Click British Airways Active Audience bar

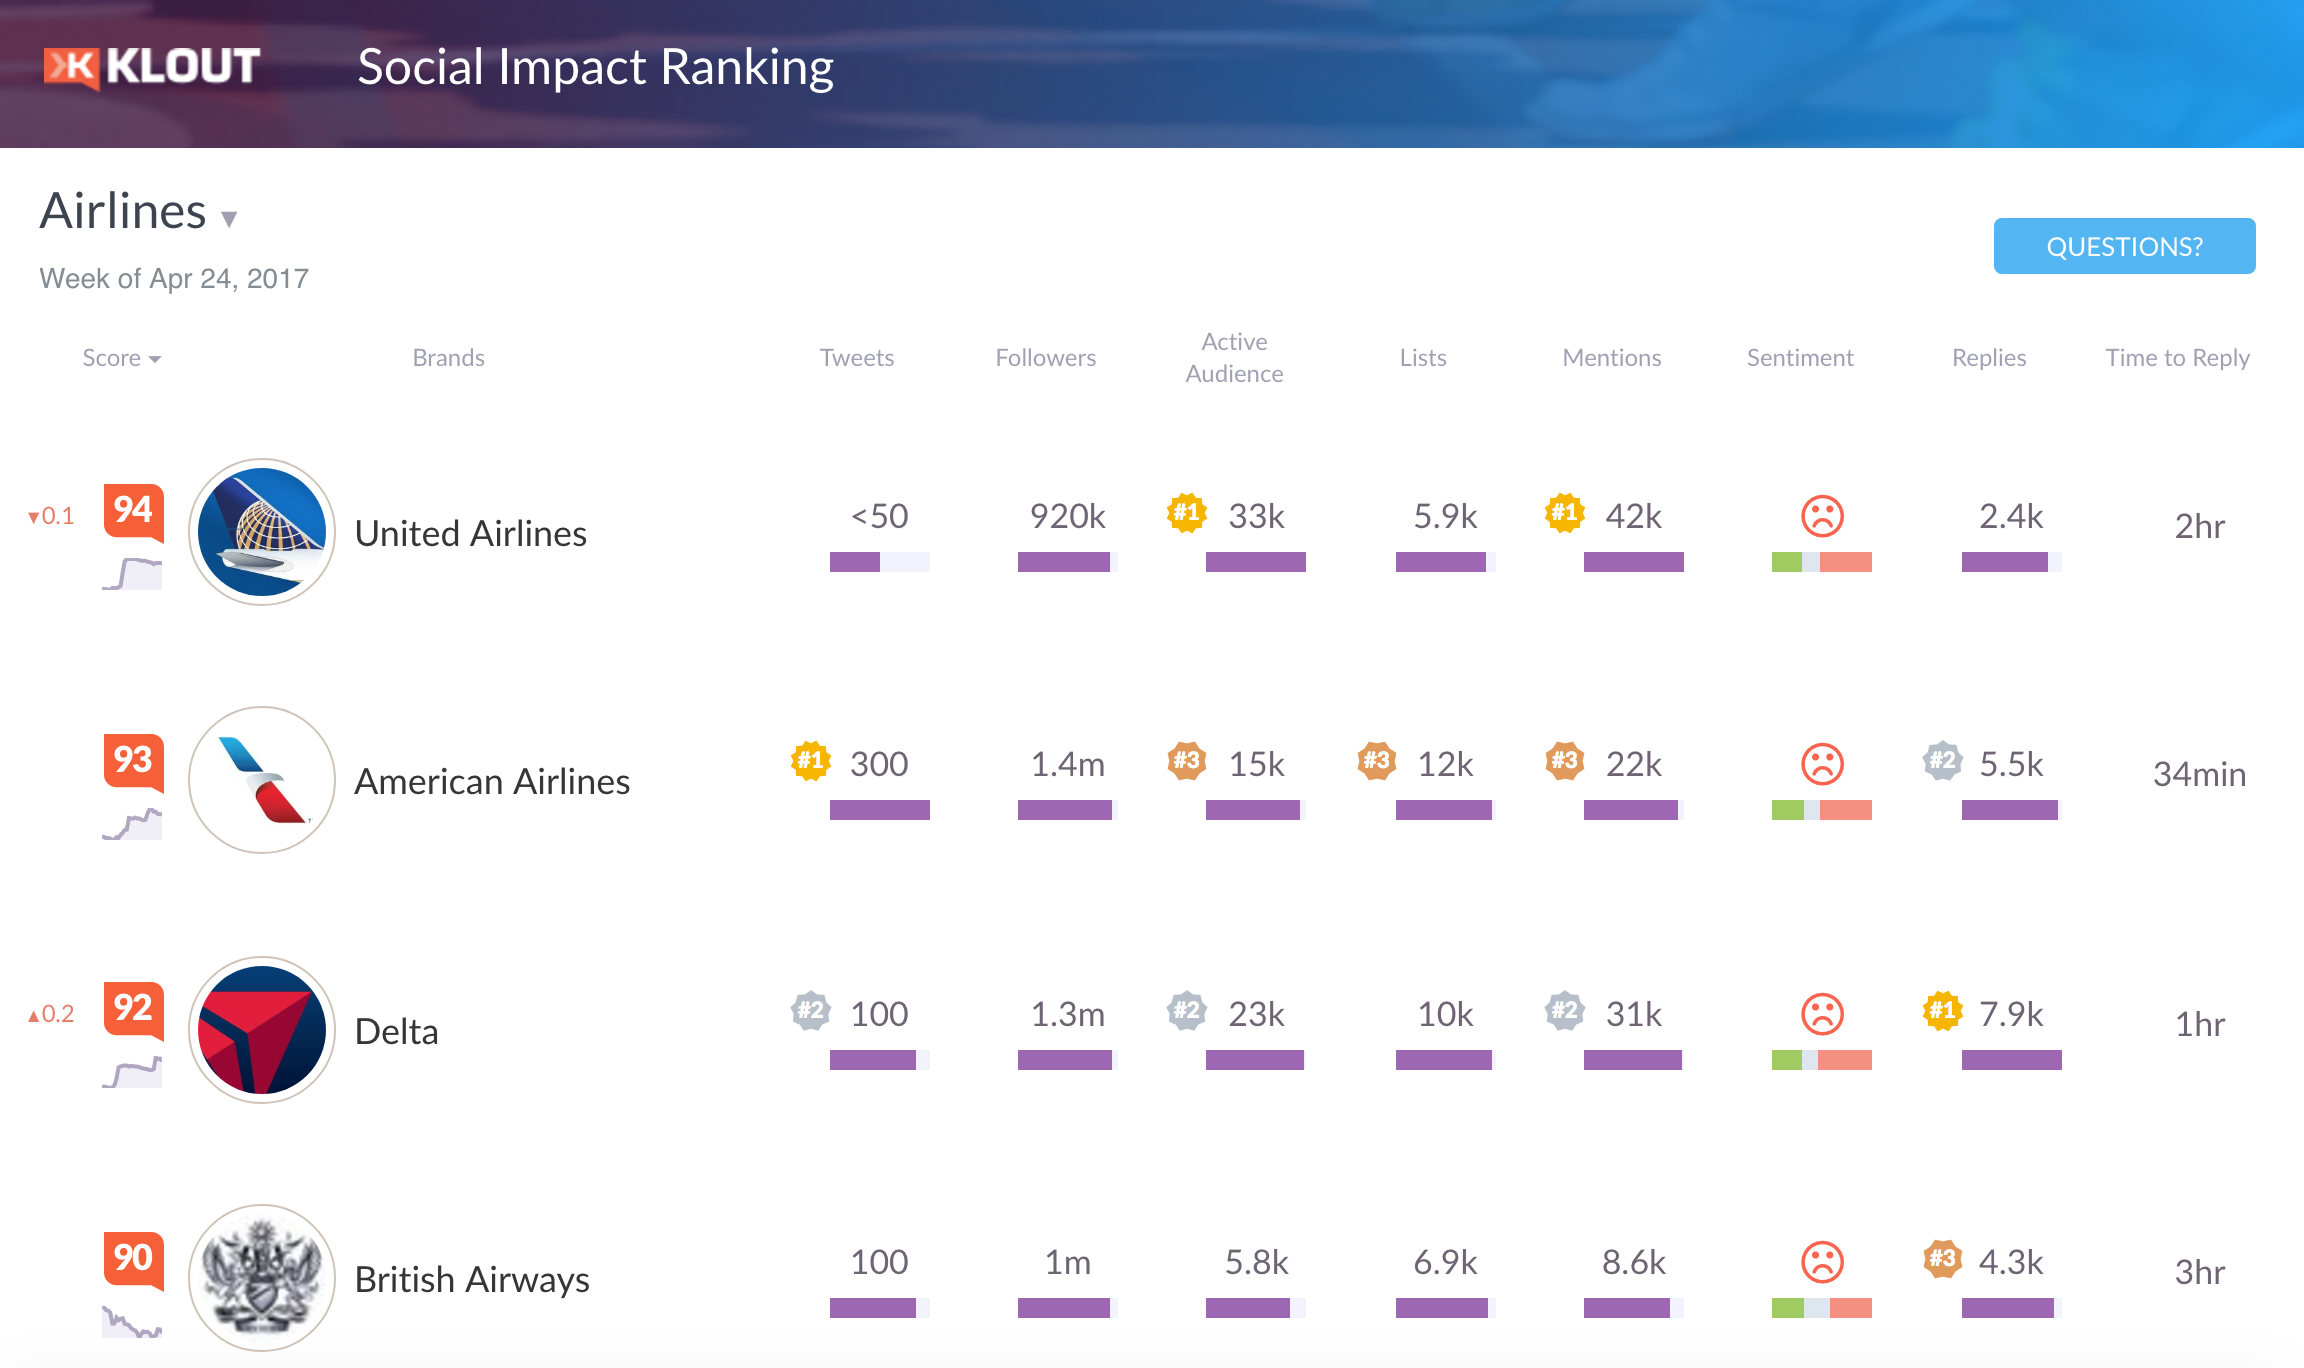[x=1256, y=1308]
